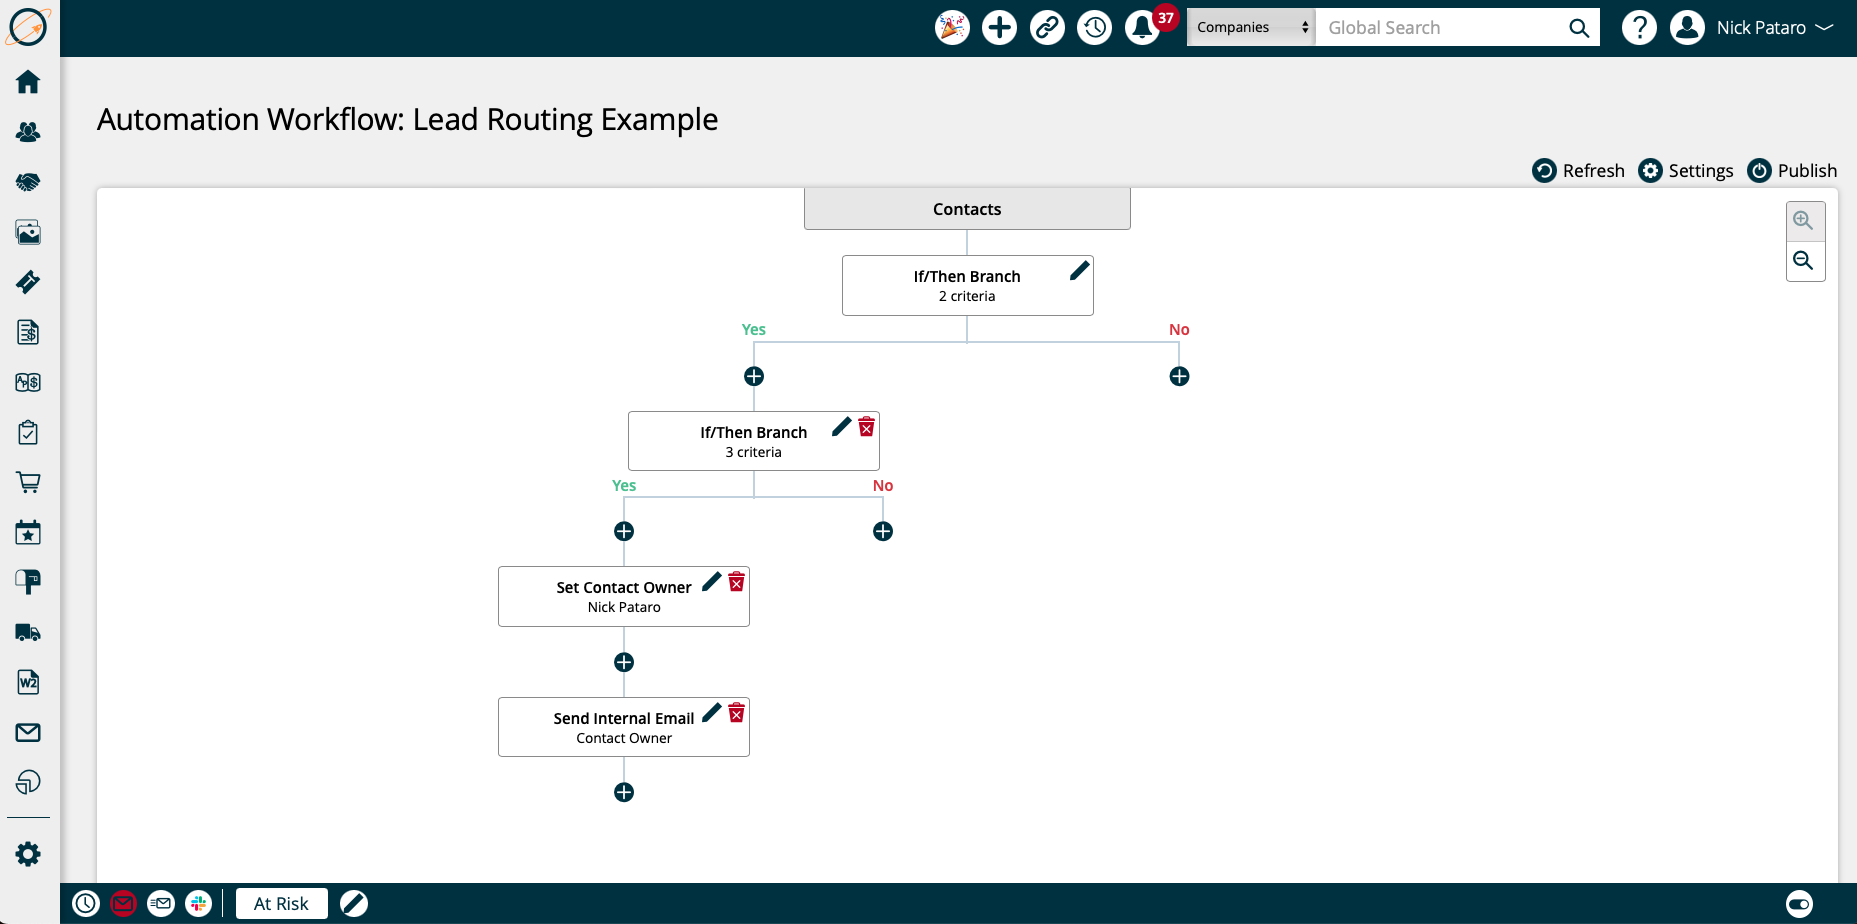Screen dimensions: 1857x924
Task: Open the help question mark icon
Action: (1639, 27)
